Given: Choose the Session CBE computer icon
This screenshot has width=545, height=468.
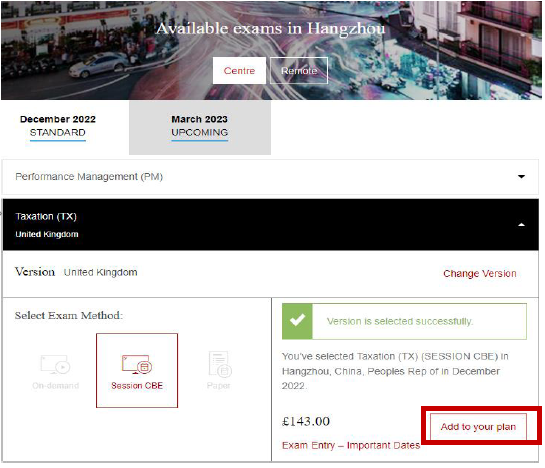Looking at the screenshot, I should [x=137, y=364].
